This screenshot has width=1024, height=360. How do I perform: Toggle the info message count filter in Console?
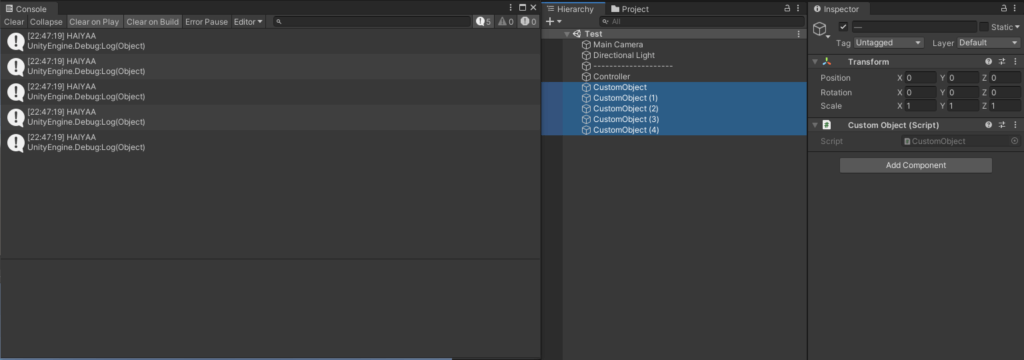coord(483,22)
